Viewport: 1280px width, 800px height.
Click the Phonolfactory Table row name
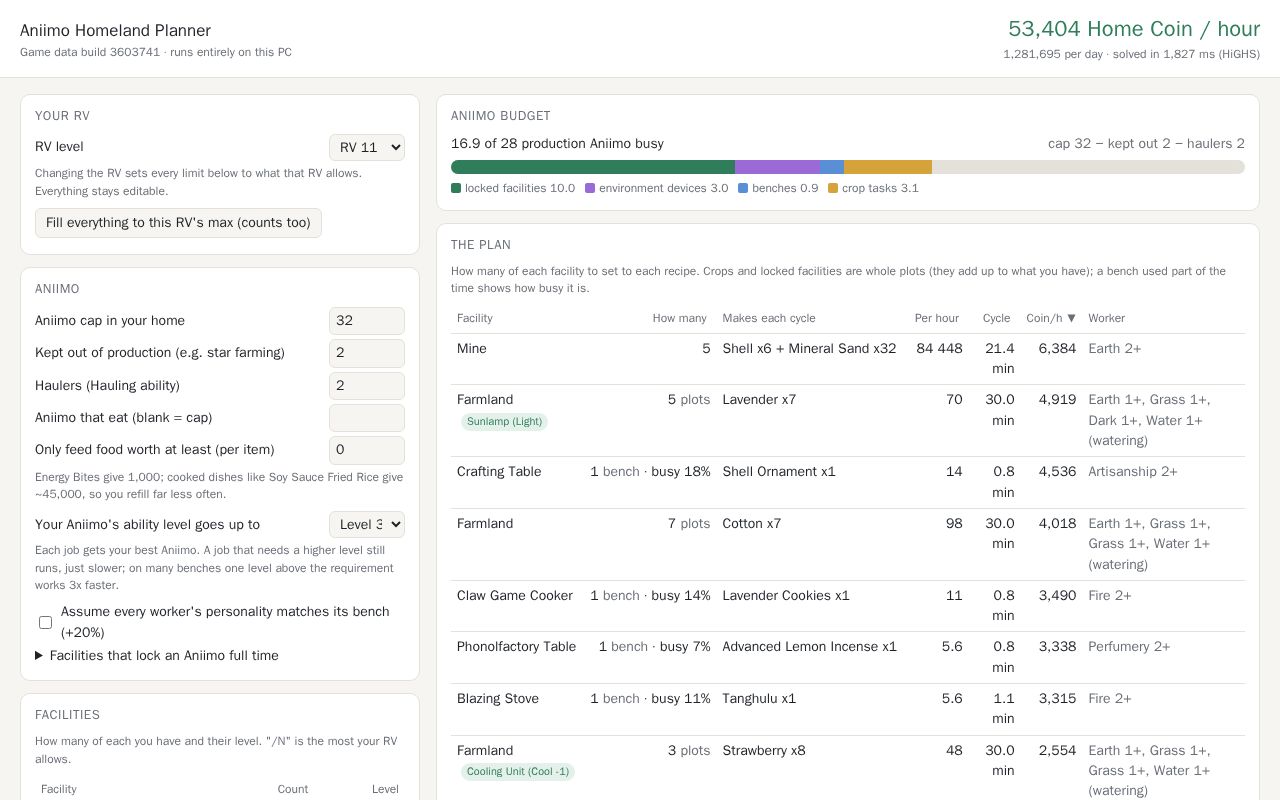pos(516,647)
